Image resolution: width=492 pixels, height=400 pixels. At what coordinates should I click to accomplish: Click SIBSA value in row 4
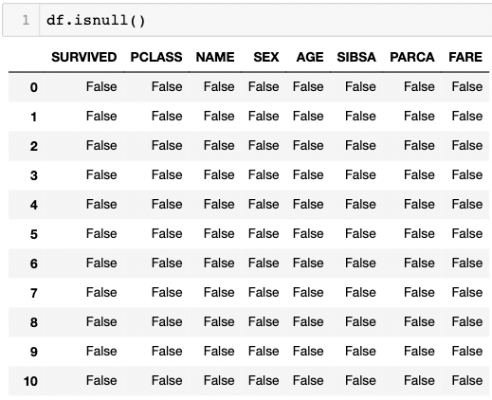(x=361, y=204)
